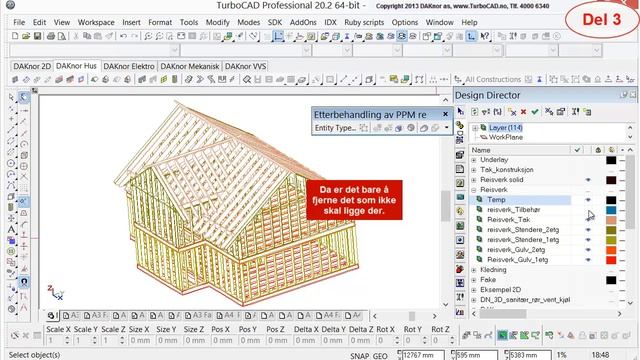Open the File menu
640x360 pixels.
(19, 22)
